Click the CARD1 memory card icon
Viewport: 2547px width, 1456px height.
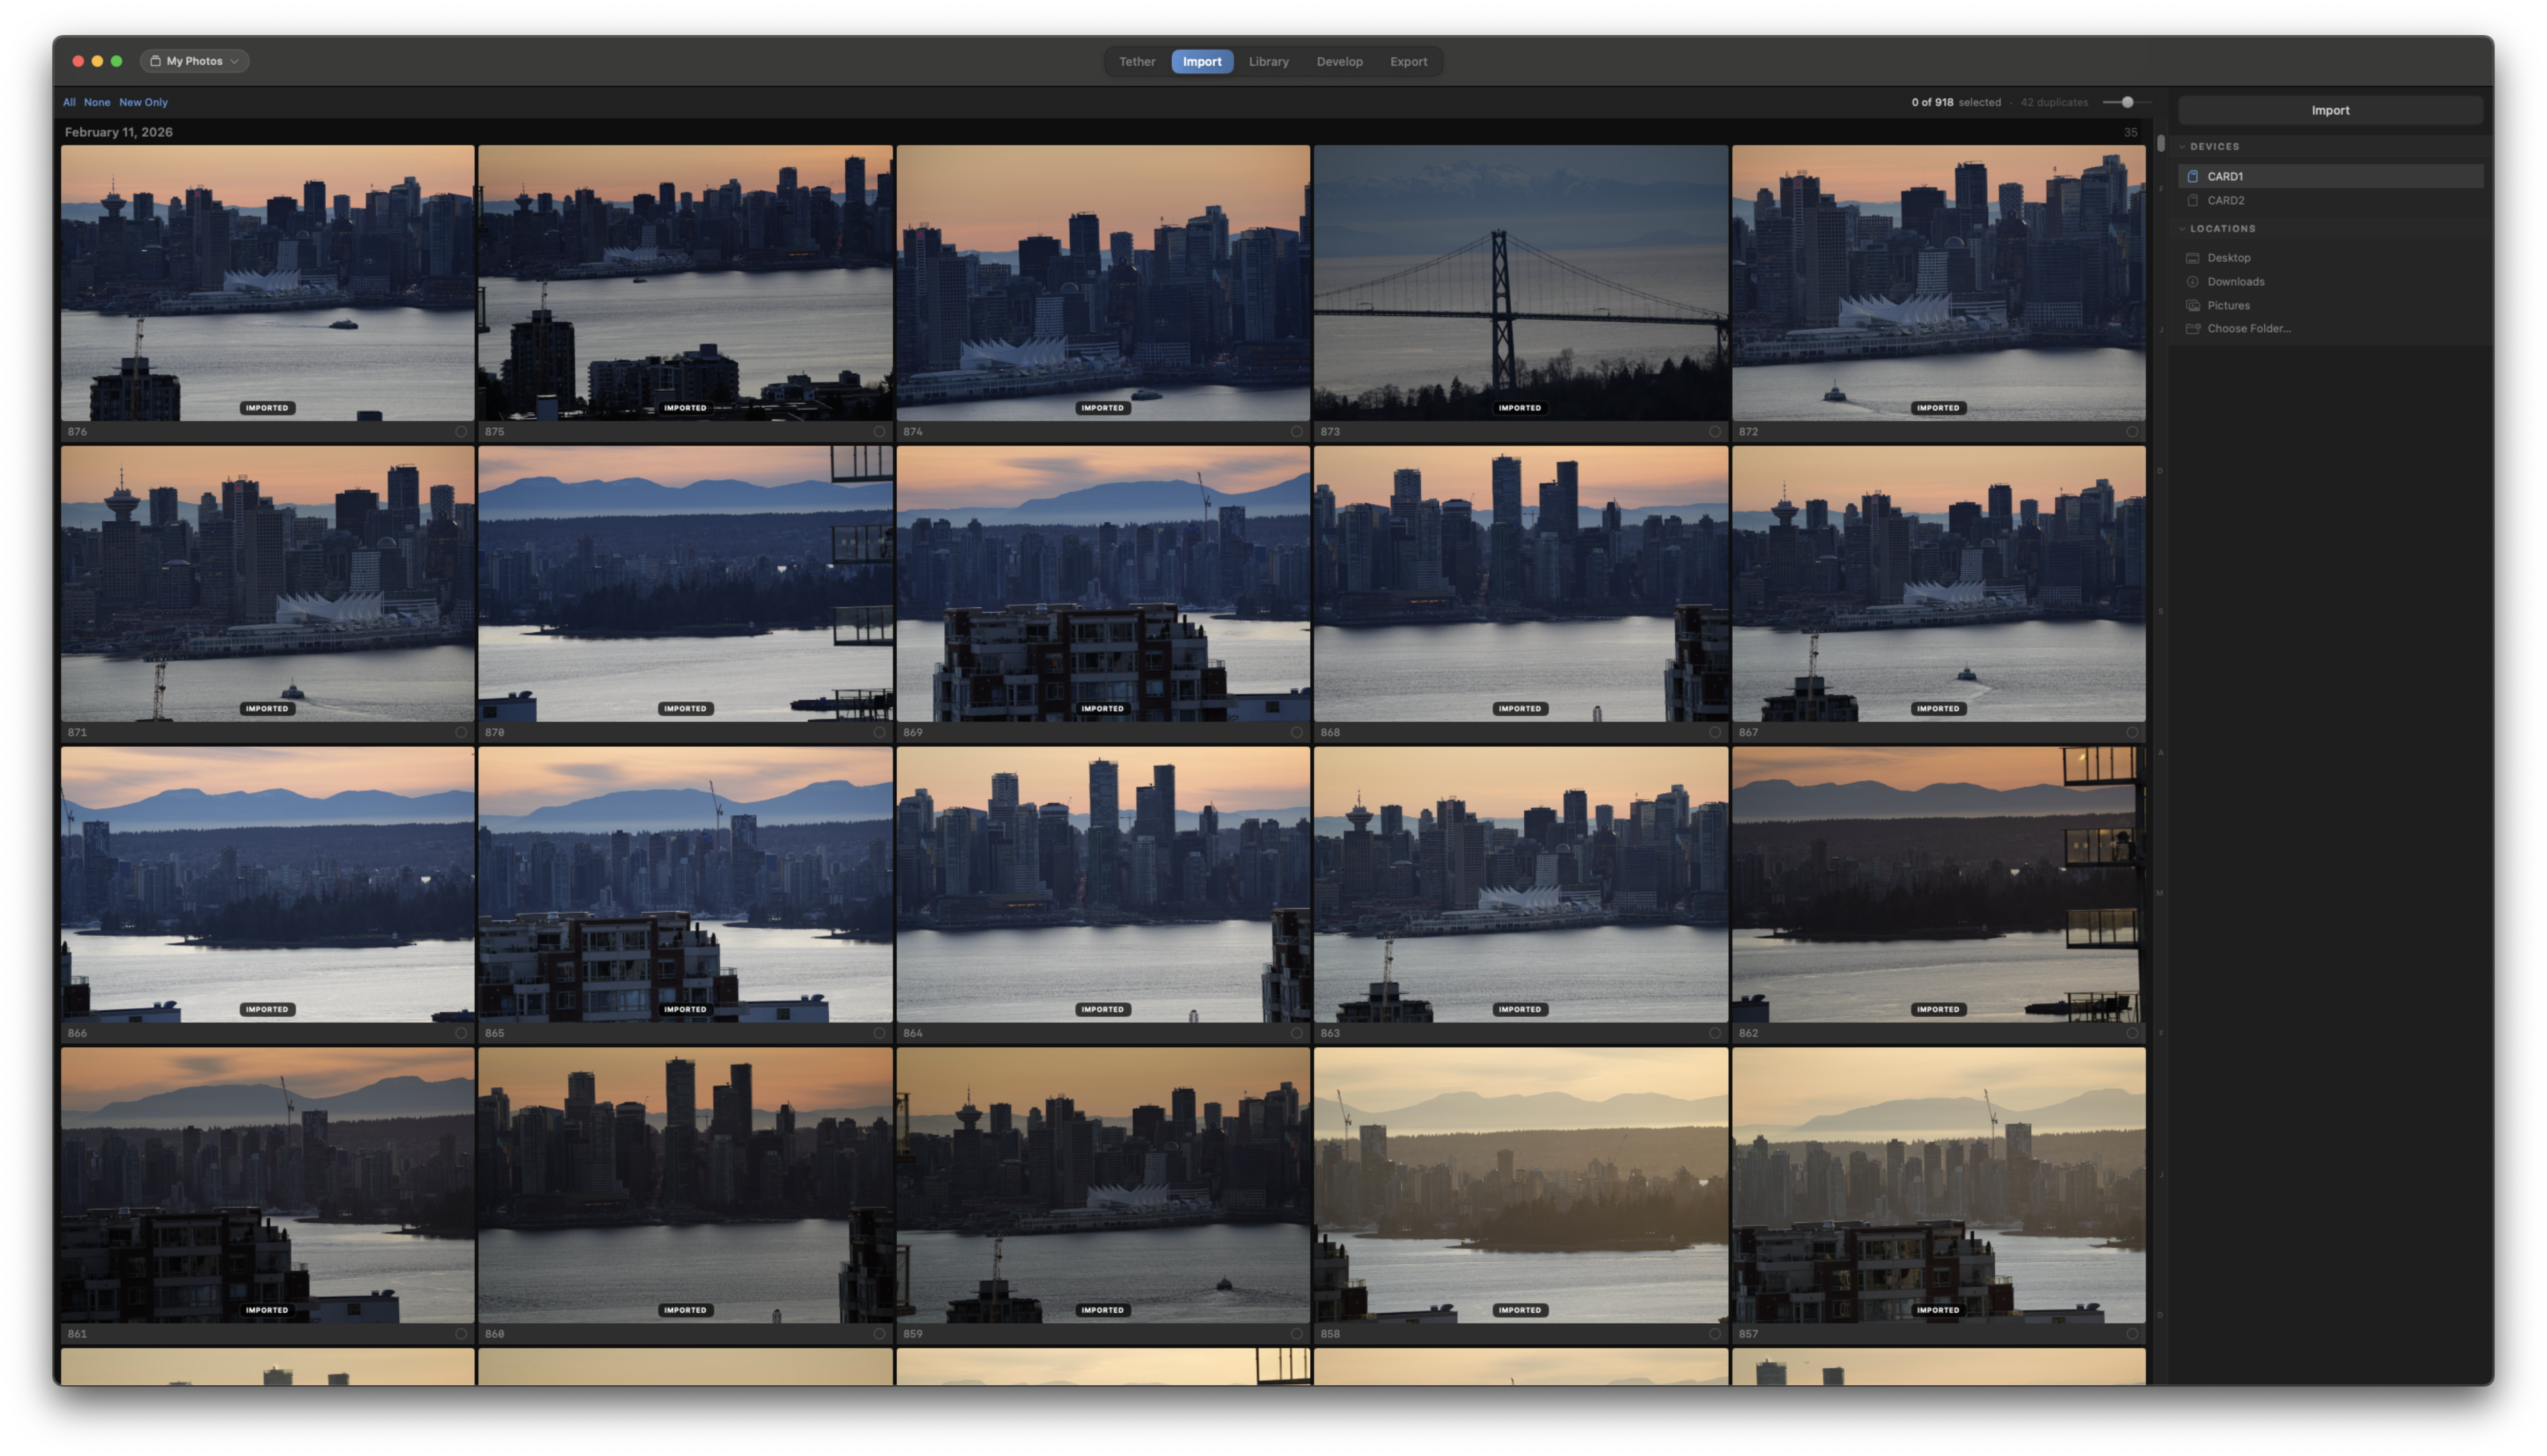pyautogui.click(x=2193, y=176)
